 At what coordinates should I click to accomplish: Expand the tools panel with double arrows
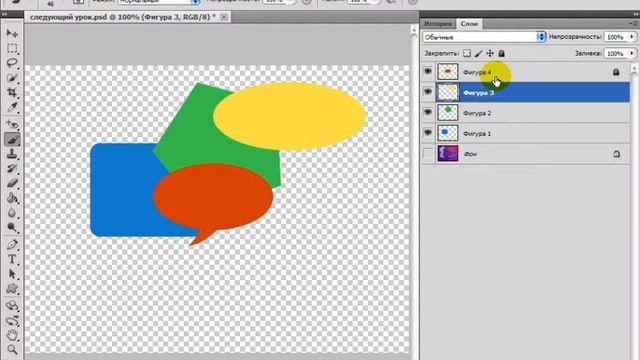point(4,14)
